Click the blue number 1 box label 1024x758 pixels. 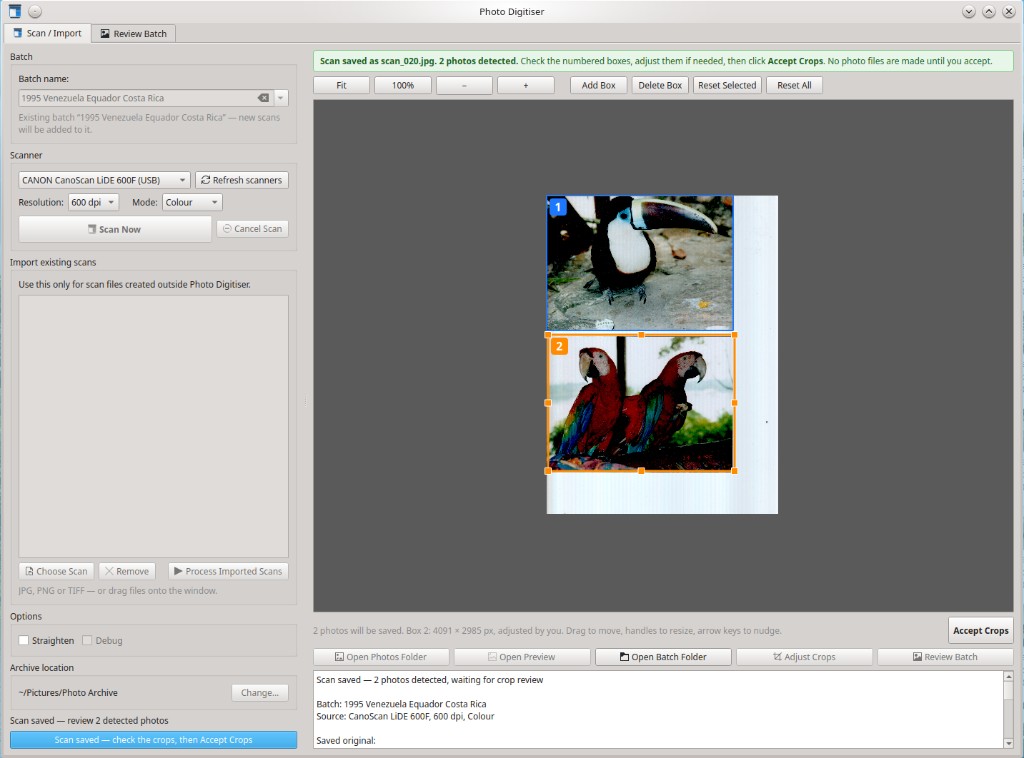pyautogui.click(x=558, y=207)
